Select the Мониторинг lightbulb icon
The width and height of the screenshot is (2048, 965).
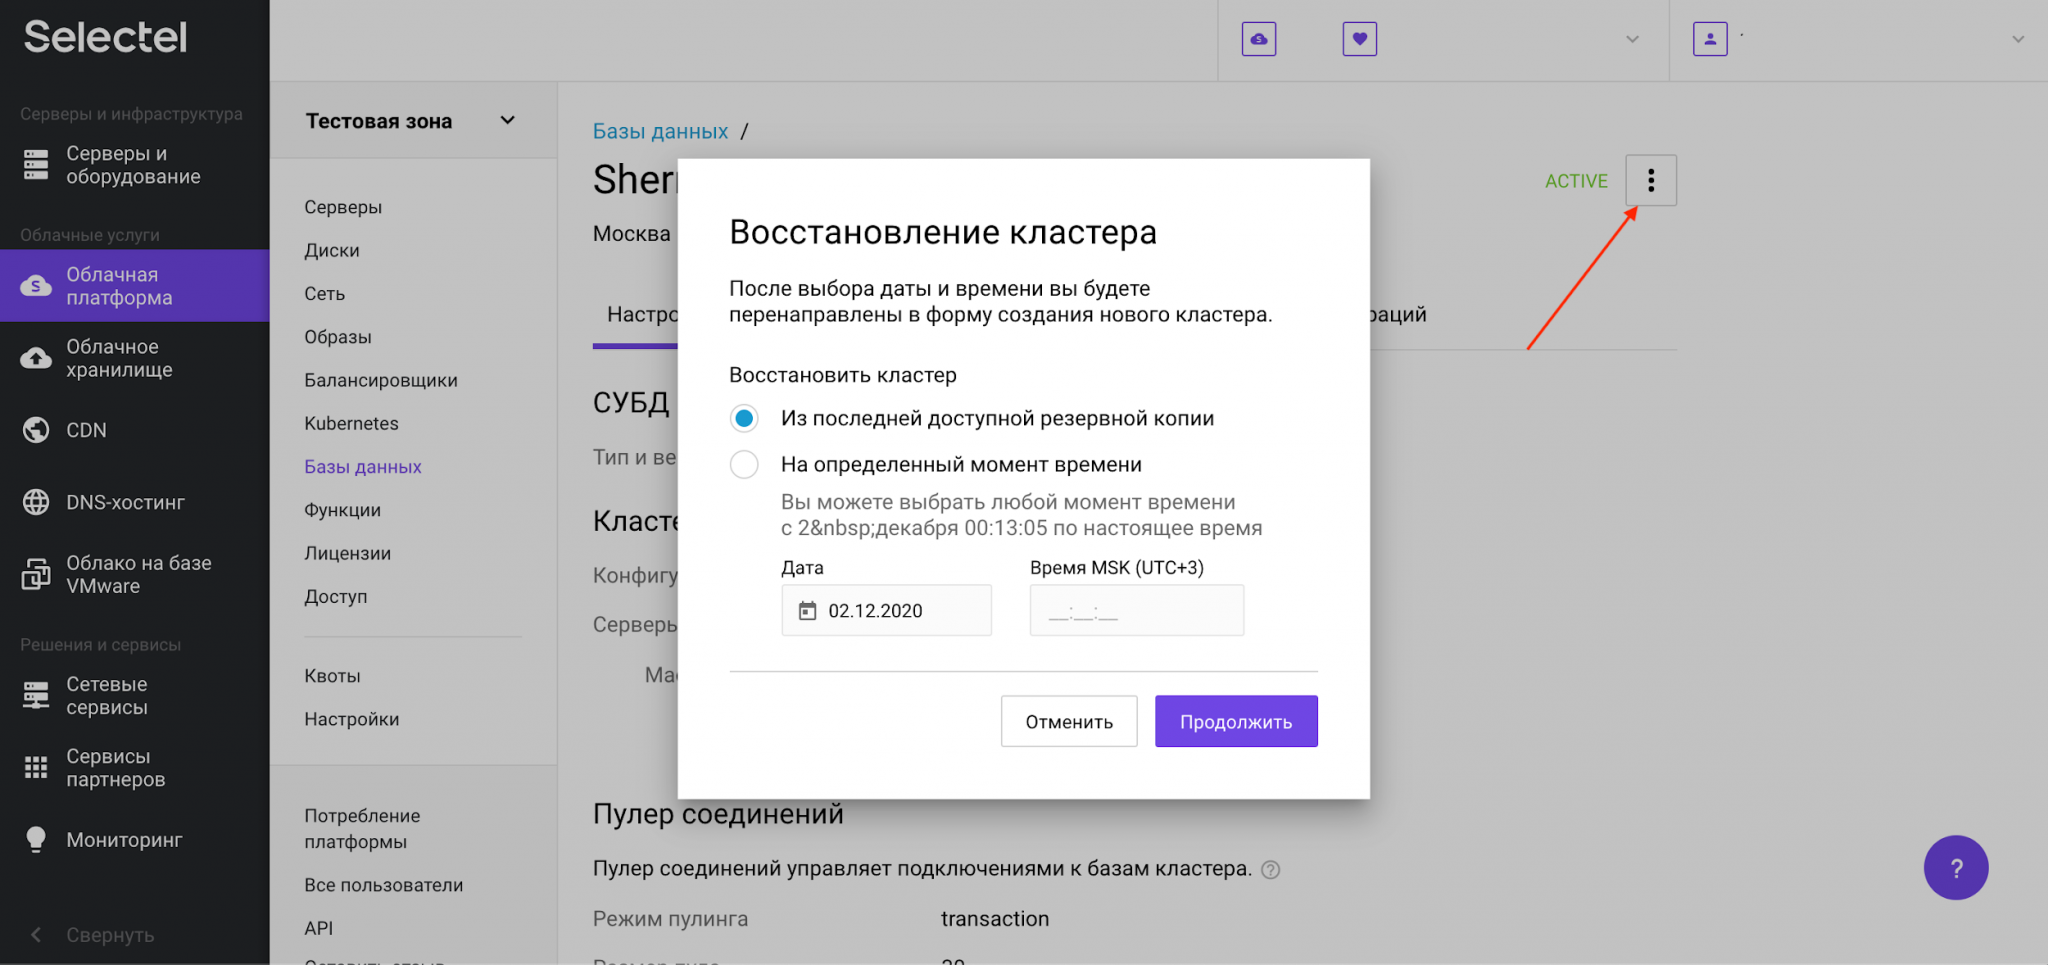coord(36,838)
